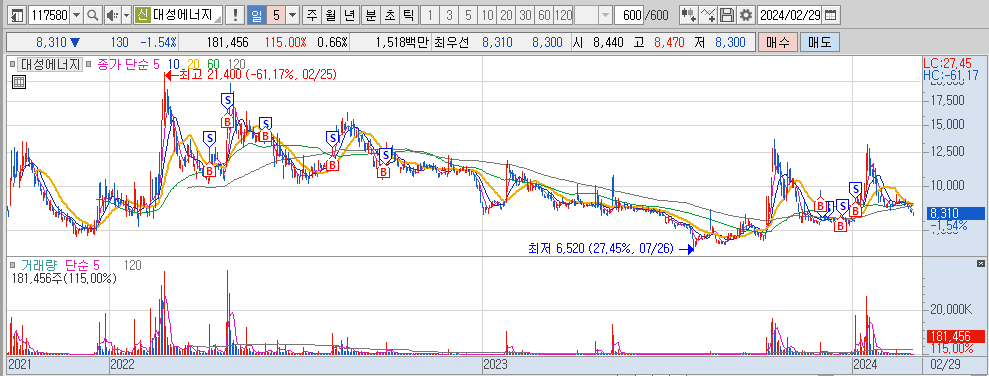This screenshot has width=989, height=376.
Task: Click the pink 5 period button
Action: coord(276,15)
